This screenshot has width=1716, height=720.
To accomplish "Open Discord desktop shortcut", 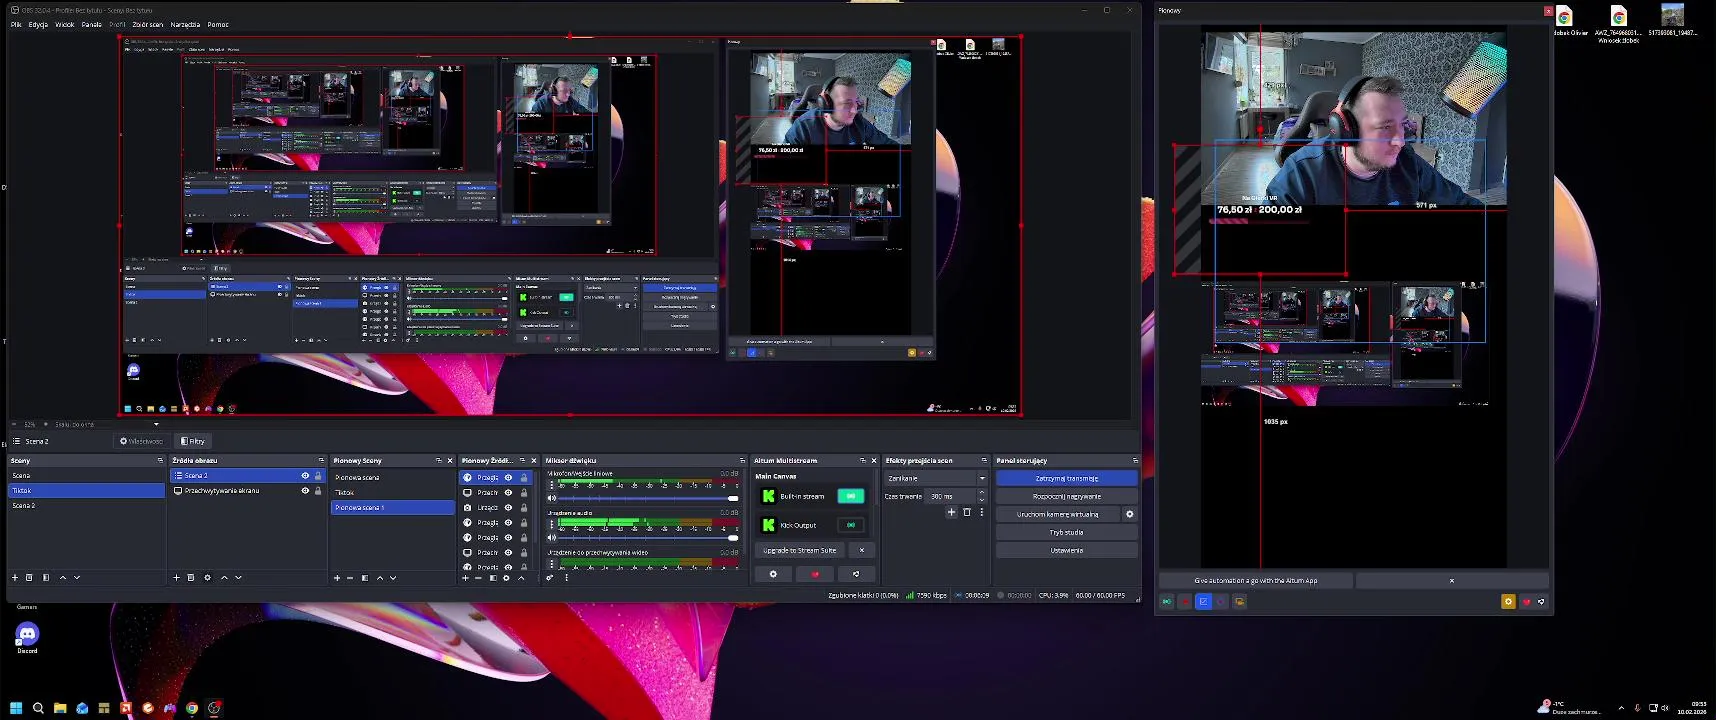I will pyautogui.click(x=27, y=637).
